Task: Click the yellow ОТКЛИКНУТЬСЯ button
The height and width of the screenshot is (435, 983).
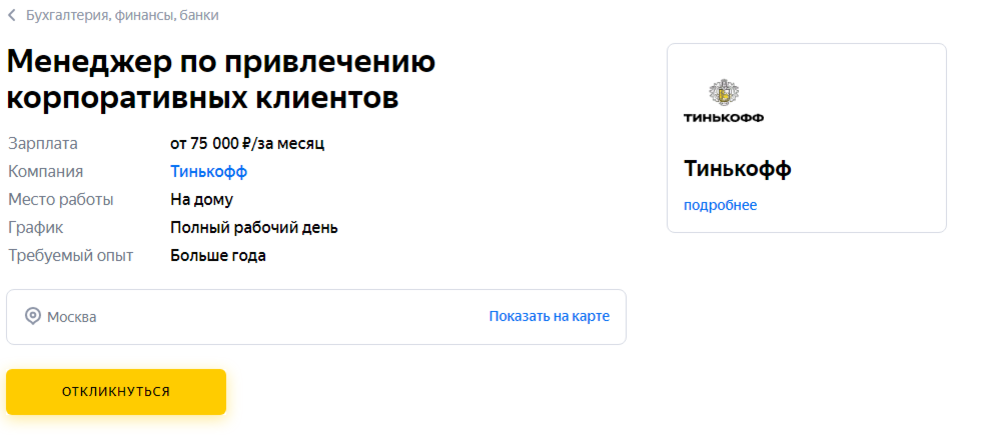Action: click(116, 392)
